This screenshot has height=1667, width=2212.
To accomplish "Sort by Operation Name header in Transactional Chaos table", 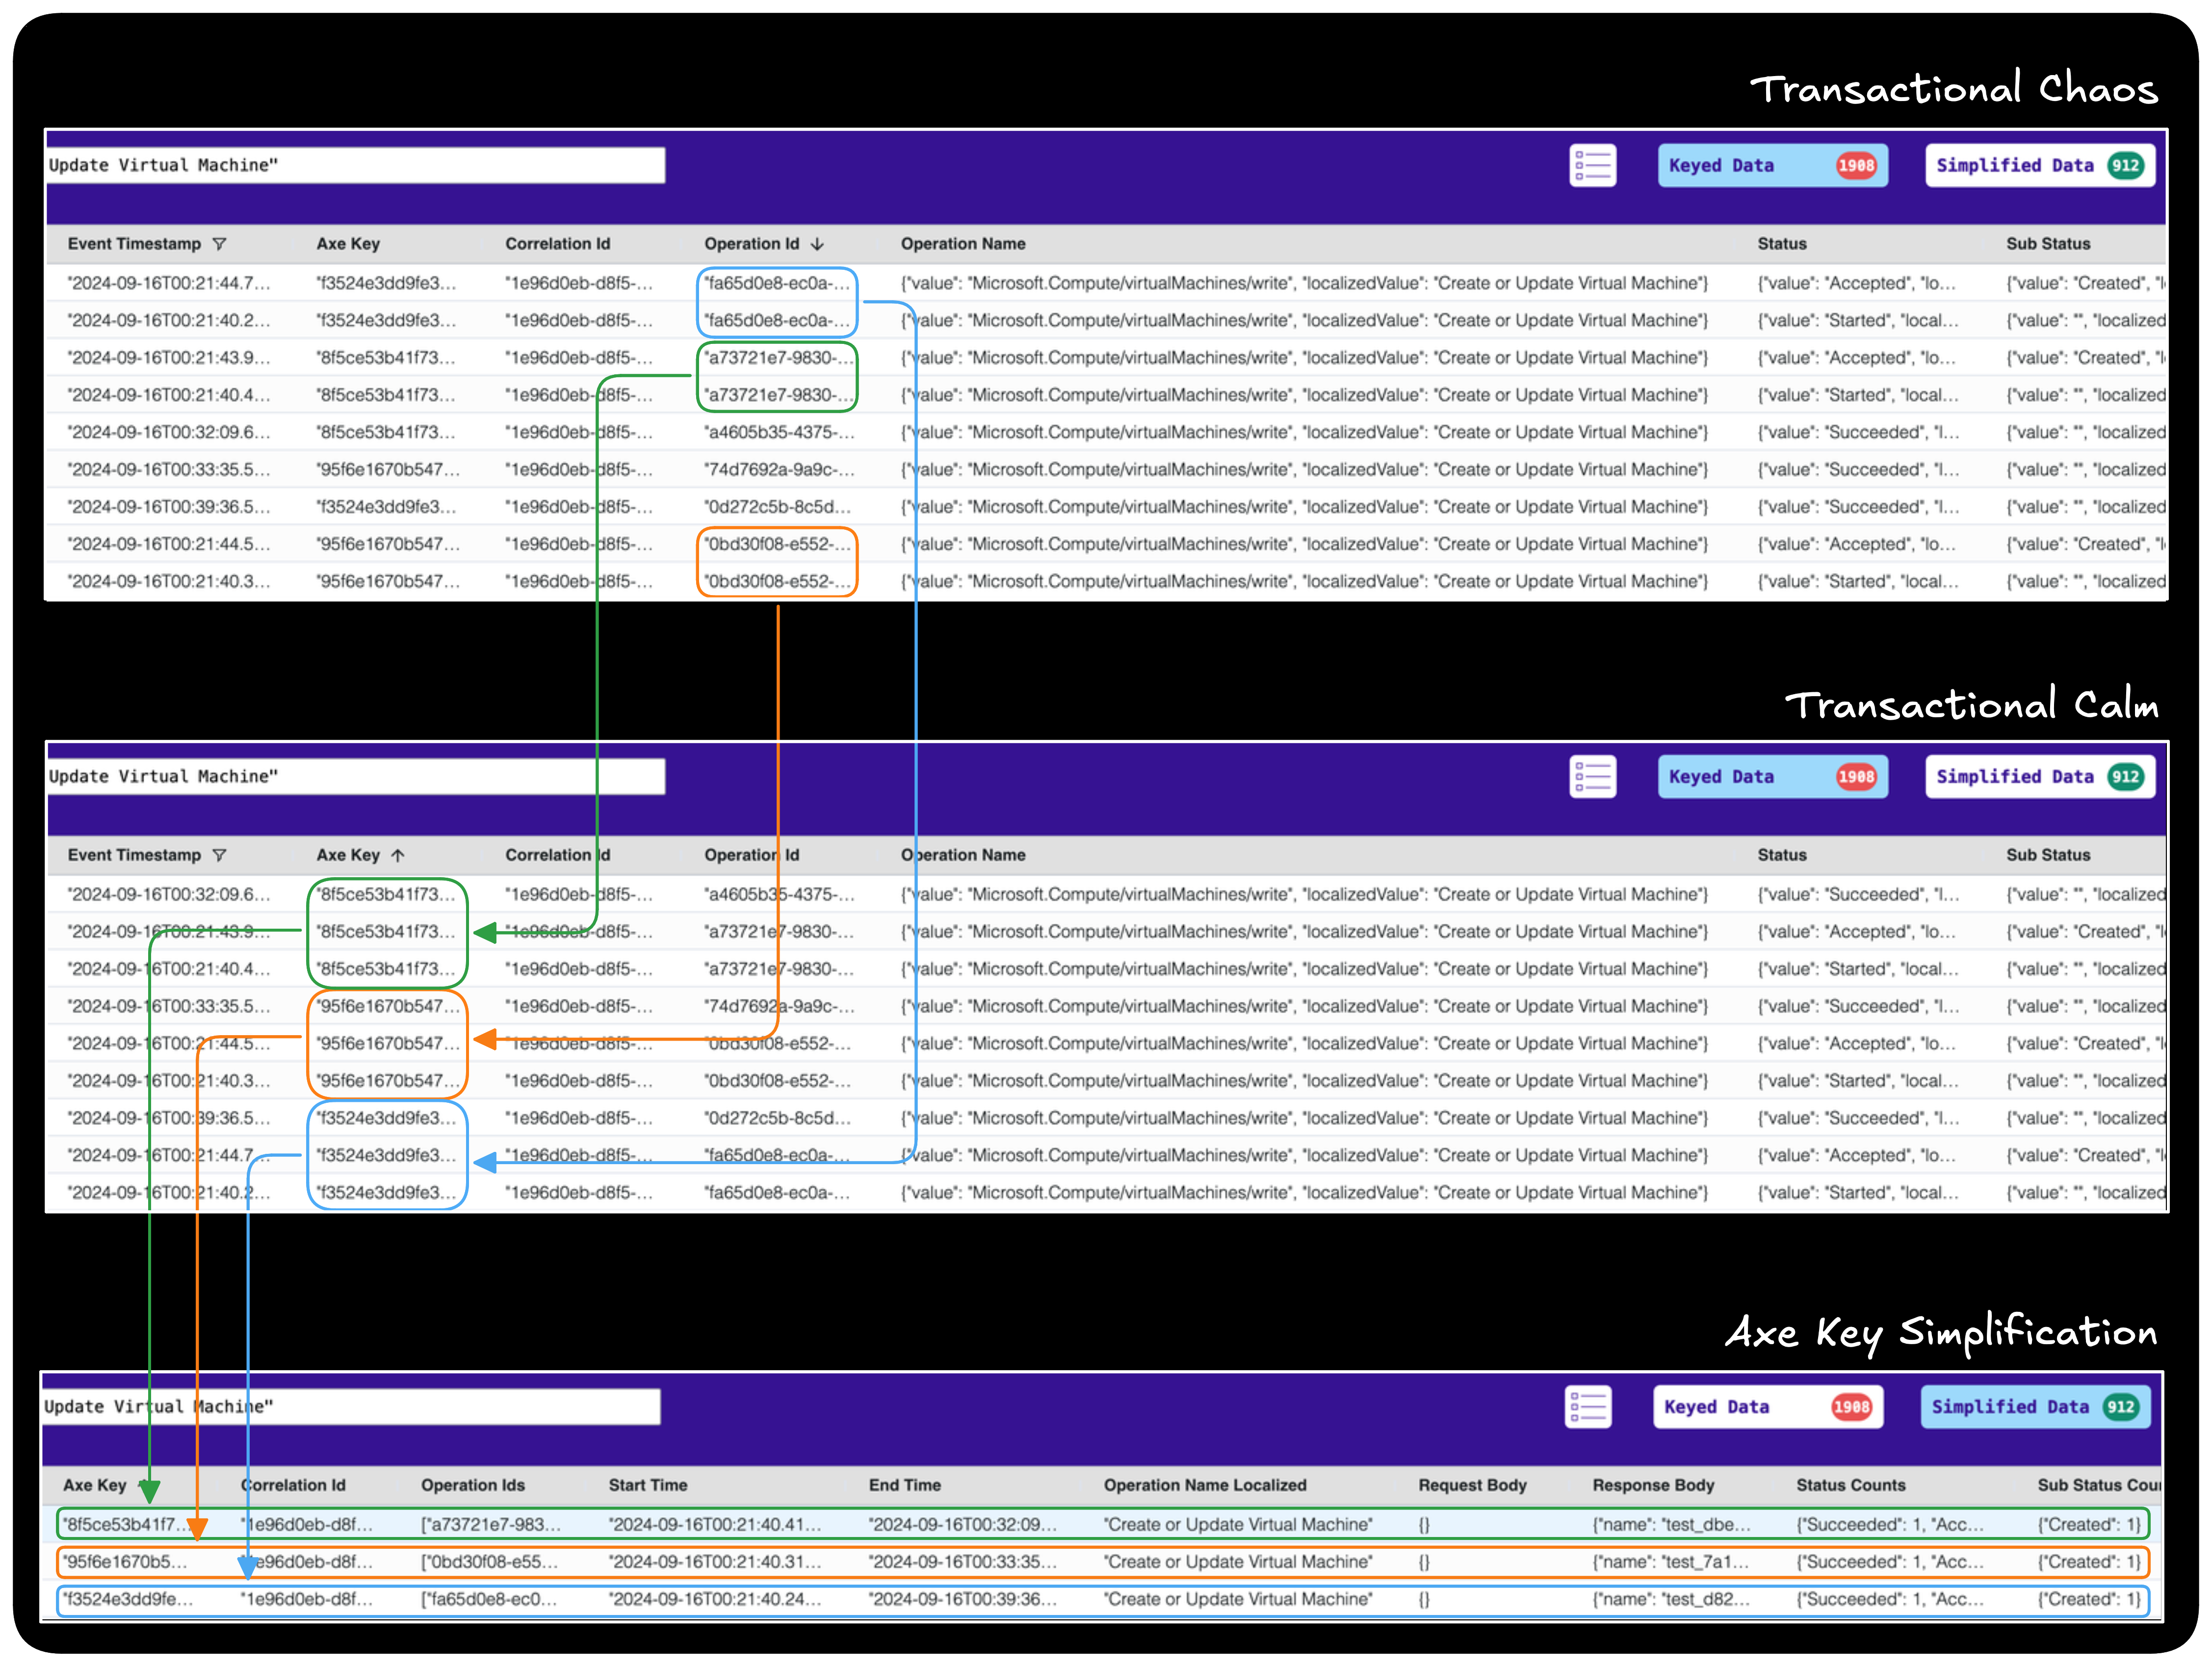I will (963, 244).
